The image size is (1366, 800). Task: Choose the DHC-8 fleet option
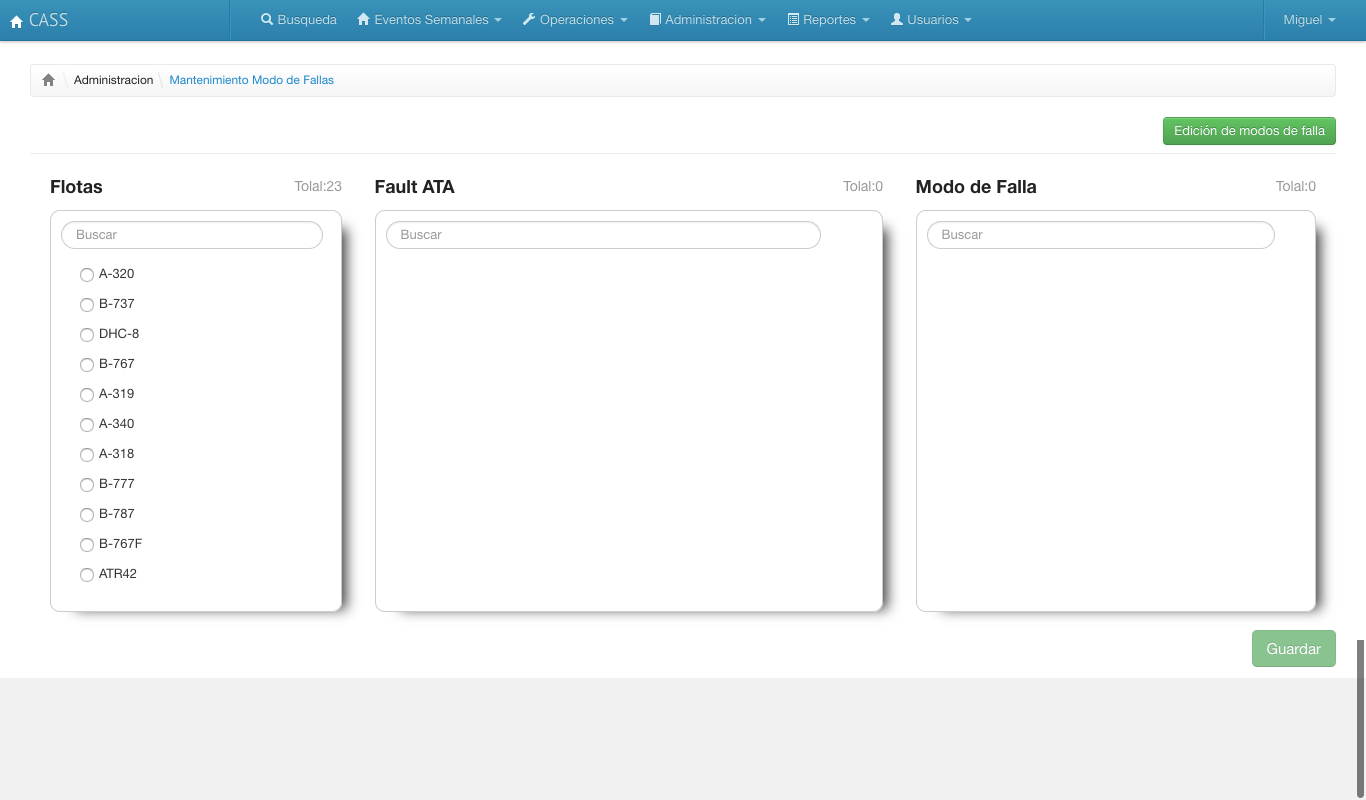87,335
